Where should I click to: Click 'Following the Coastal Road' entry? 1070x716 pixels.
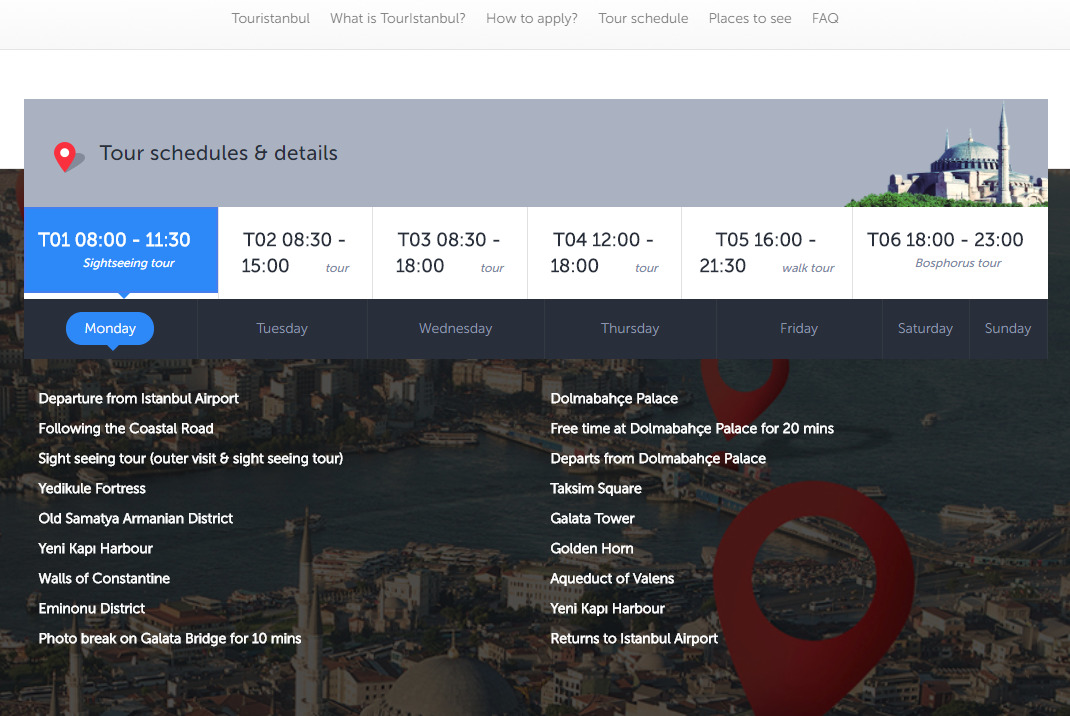click(x=126, y=429)
